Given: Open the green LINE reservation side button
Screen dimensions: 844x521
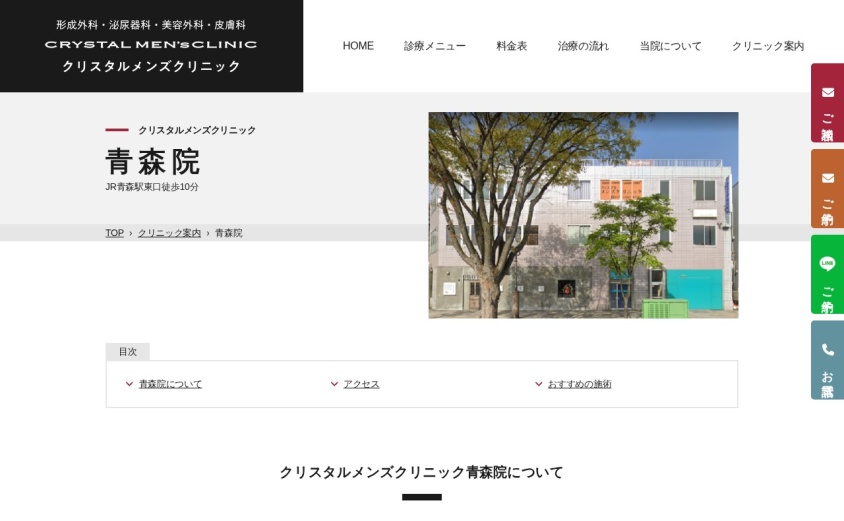Looking at the screenshot, I should point(827,274).
